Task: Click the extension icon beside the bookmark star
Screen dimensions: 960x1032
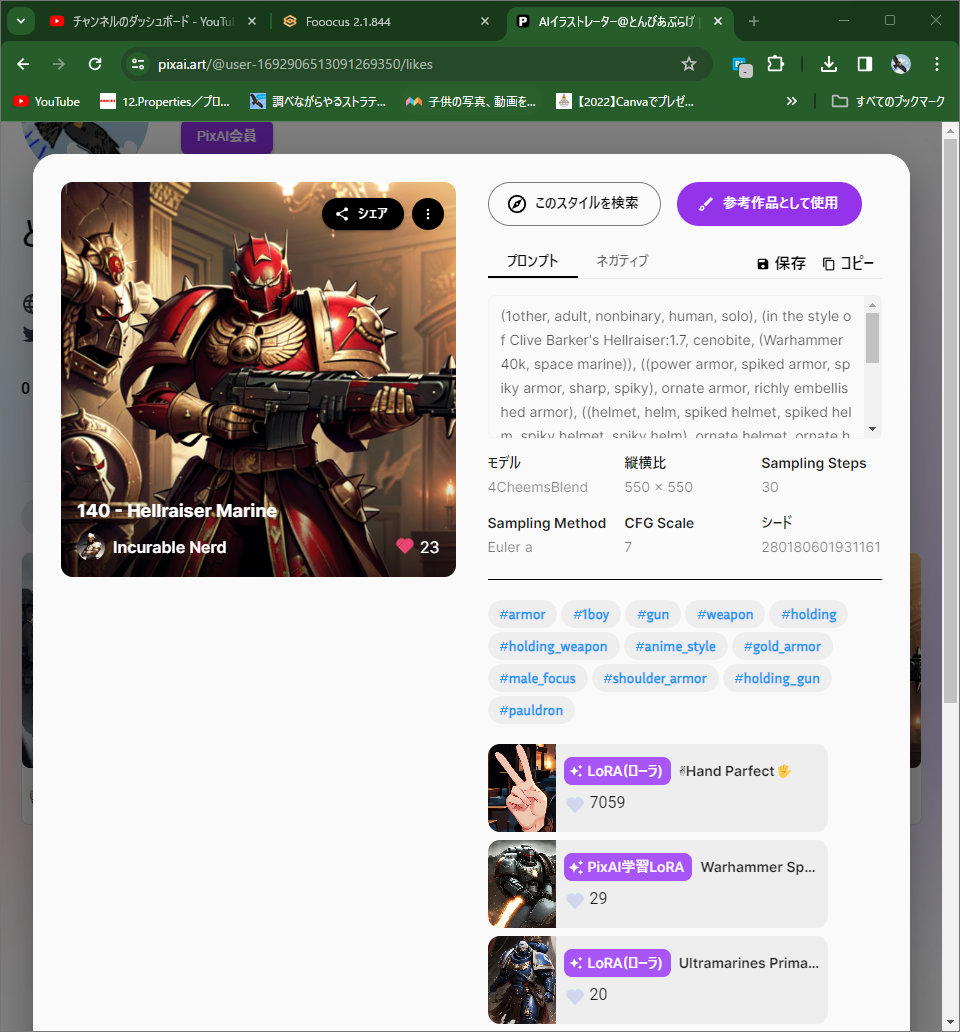Action: point(742,66)
